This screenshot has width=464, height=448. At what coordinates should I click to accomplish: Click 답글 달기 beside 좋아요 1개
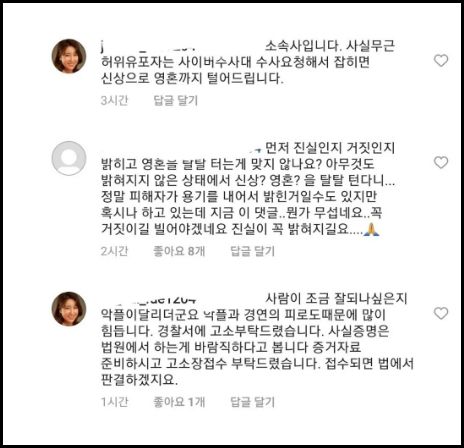point(253,402)
